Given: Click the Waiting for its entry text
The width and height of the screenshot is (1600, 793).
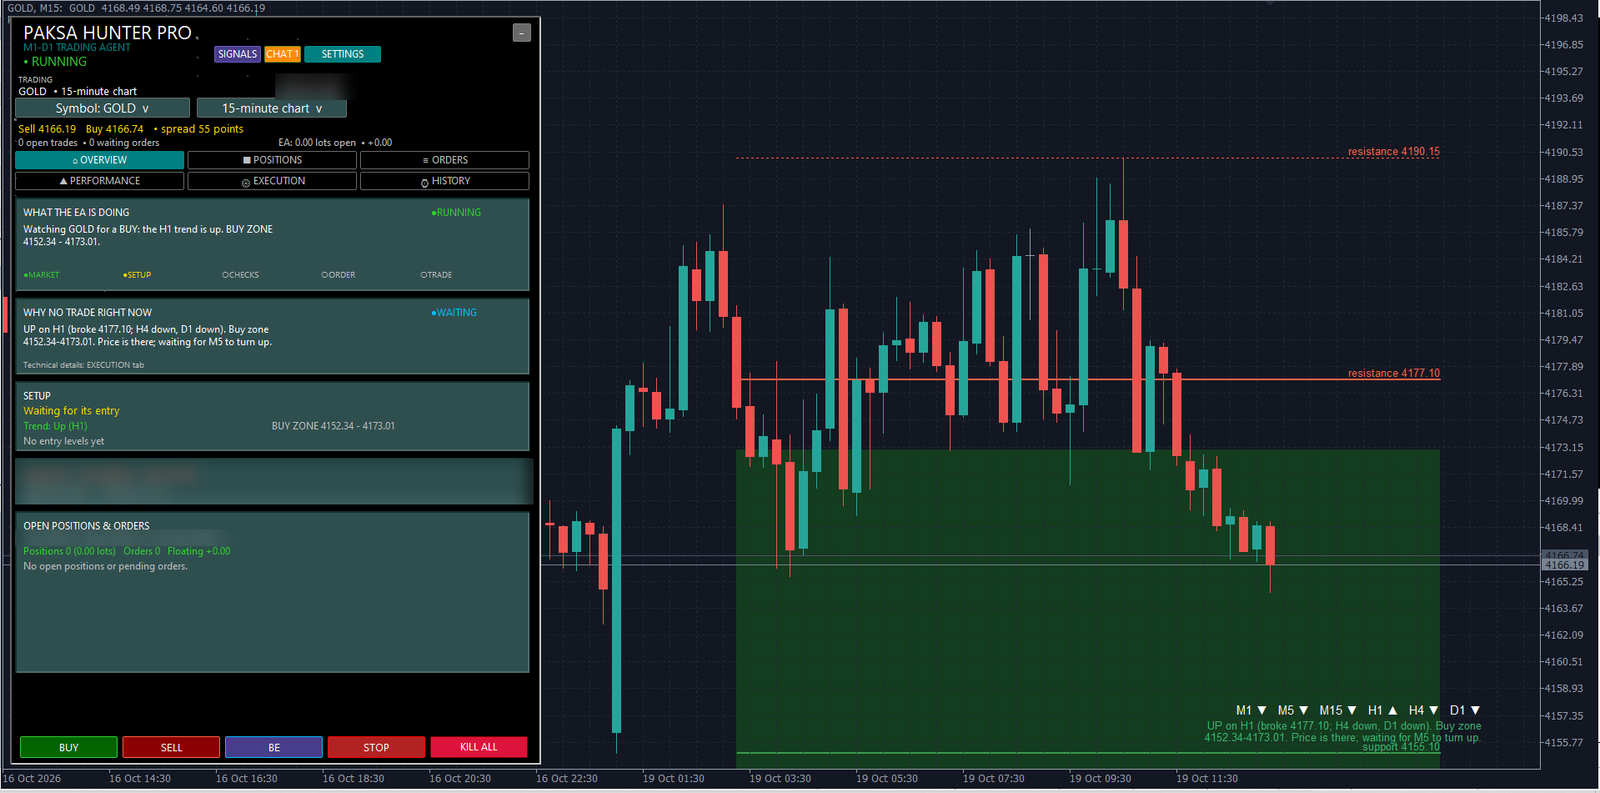Looking at the screenshot, I should point(71,411).
